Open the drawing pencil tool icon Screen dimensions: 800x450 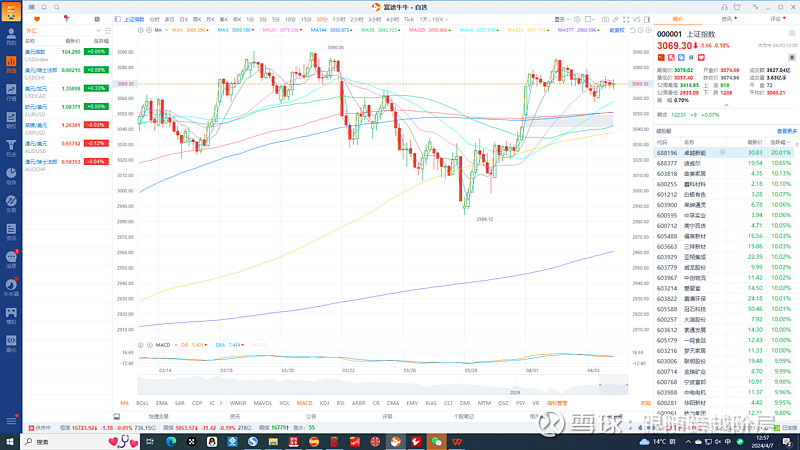pyautogui.click(x=615, y=19)
